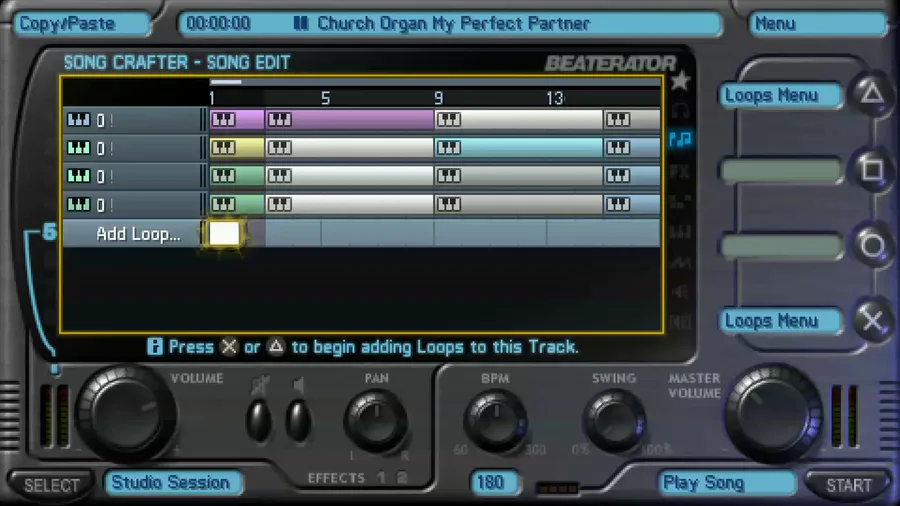Click timeline bar marker 9

point(439,99)
